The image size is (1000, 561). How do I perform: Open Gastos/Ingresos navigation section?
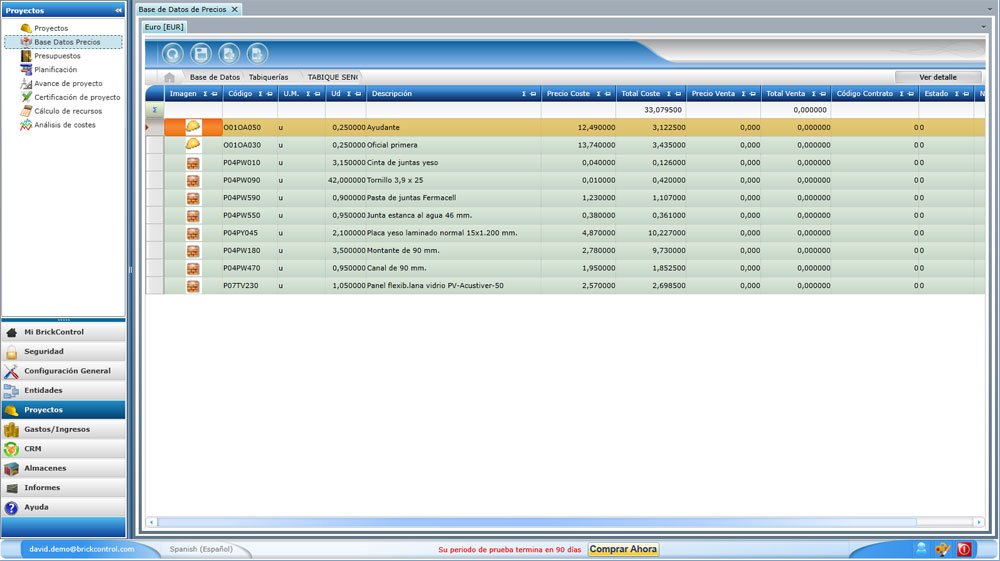coord(63,429)
